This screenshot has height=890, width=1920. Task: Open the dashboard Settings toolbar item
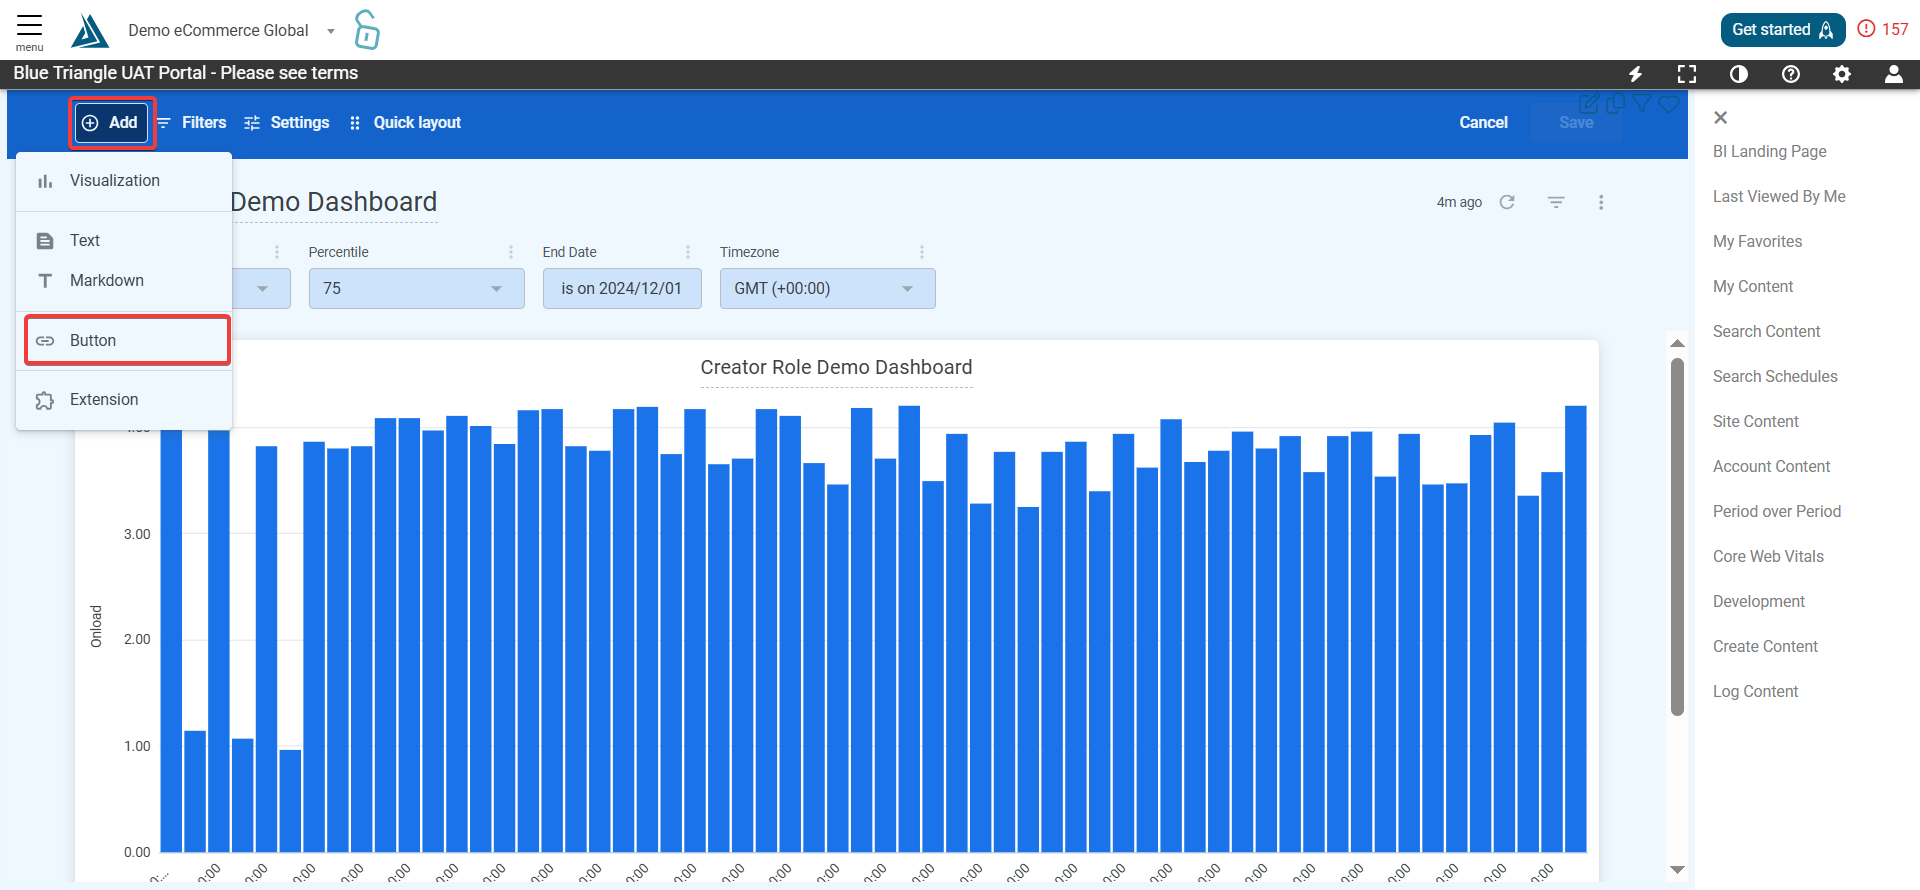pos(287,123)
